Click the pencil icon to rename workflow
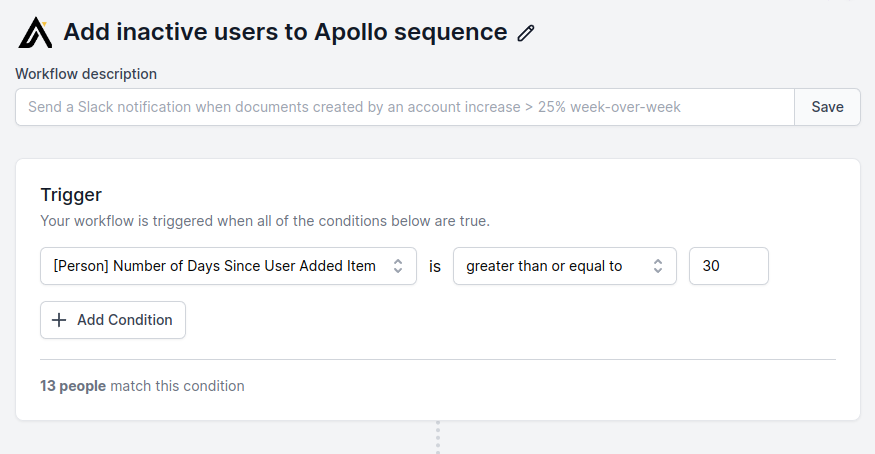This screenshot has width=875, height=454. (526, 33)
